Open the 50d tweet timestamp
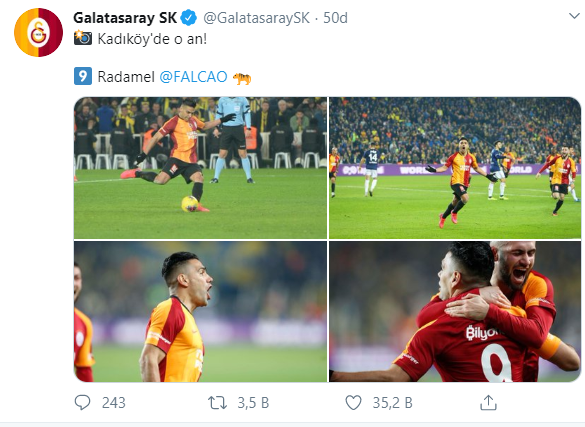Screen dimensions: 585x427 pos(335,18)
